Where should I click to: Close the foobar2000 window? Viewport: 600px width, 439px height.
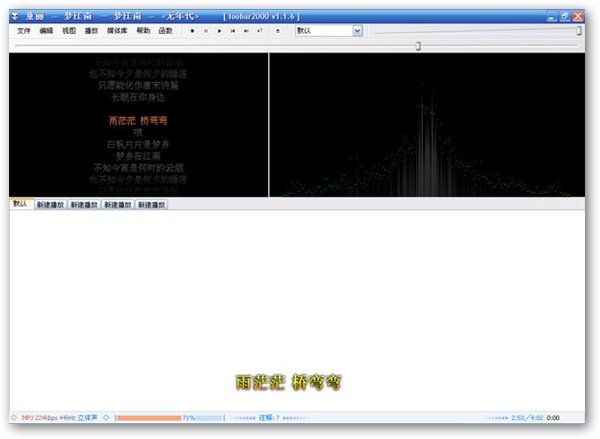click(578, 16)
